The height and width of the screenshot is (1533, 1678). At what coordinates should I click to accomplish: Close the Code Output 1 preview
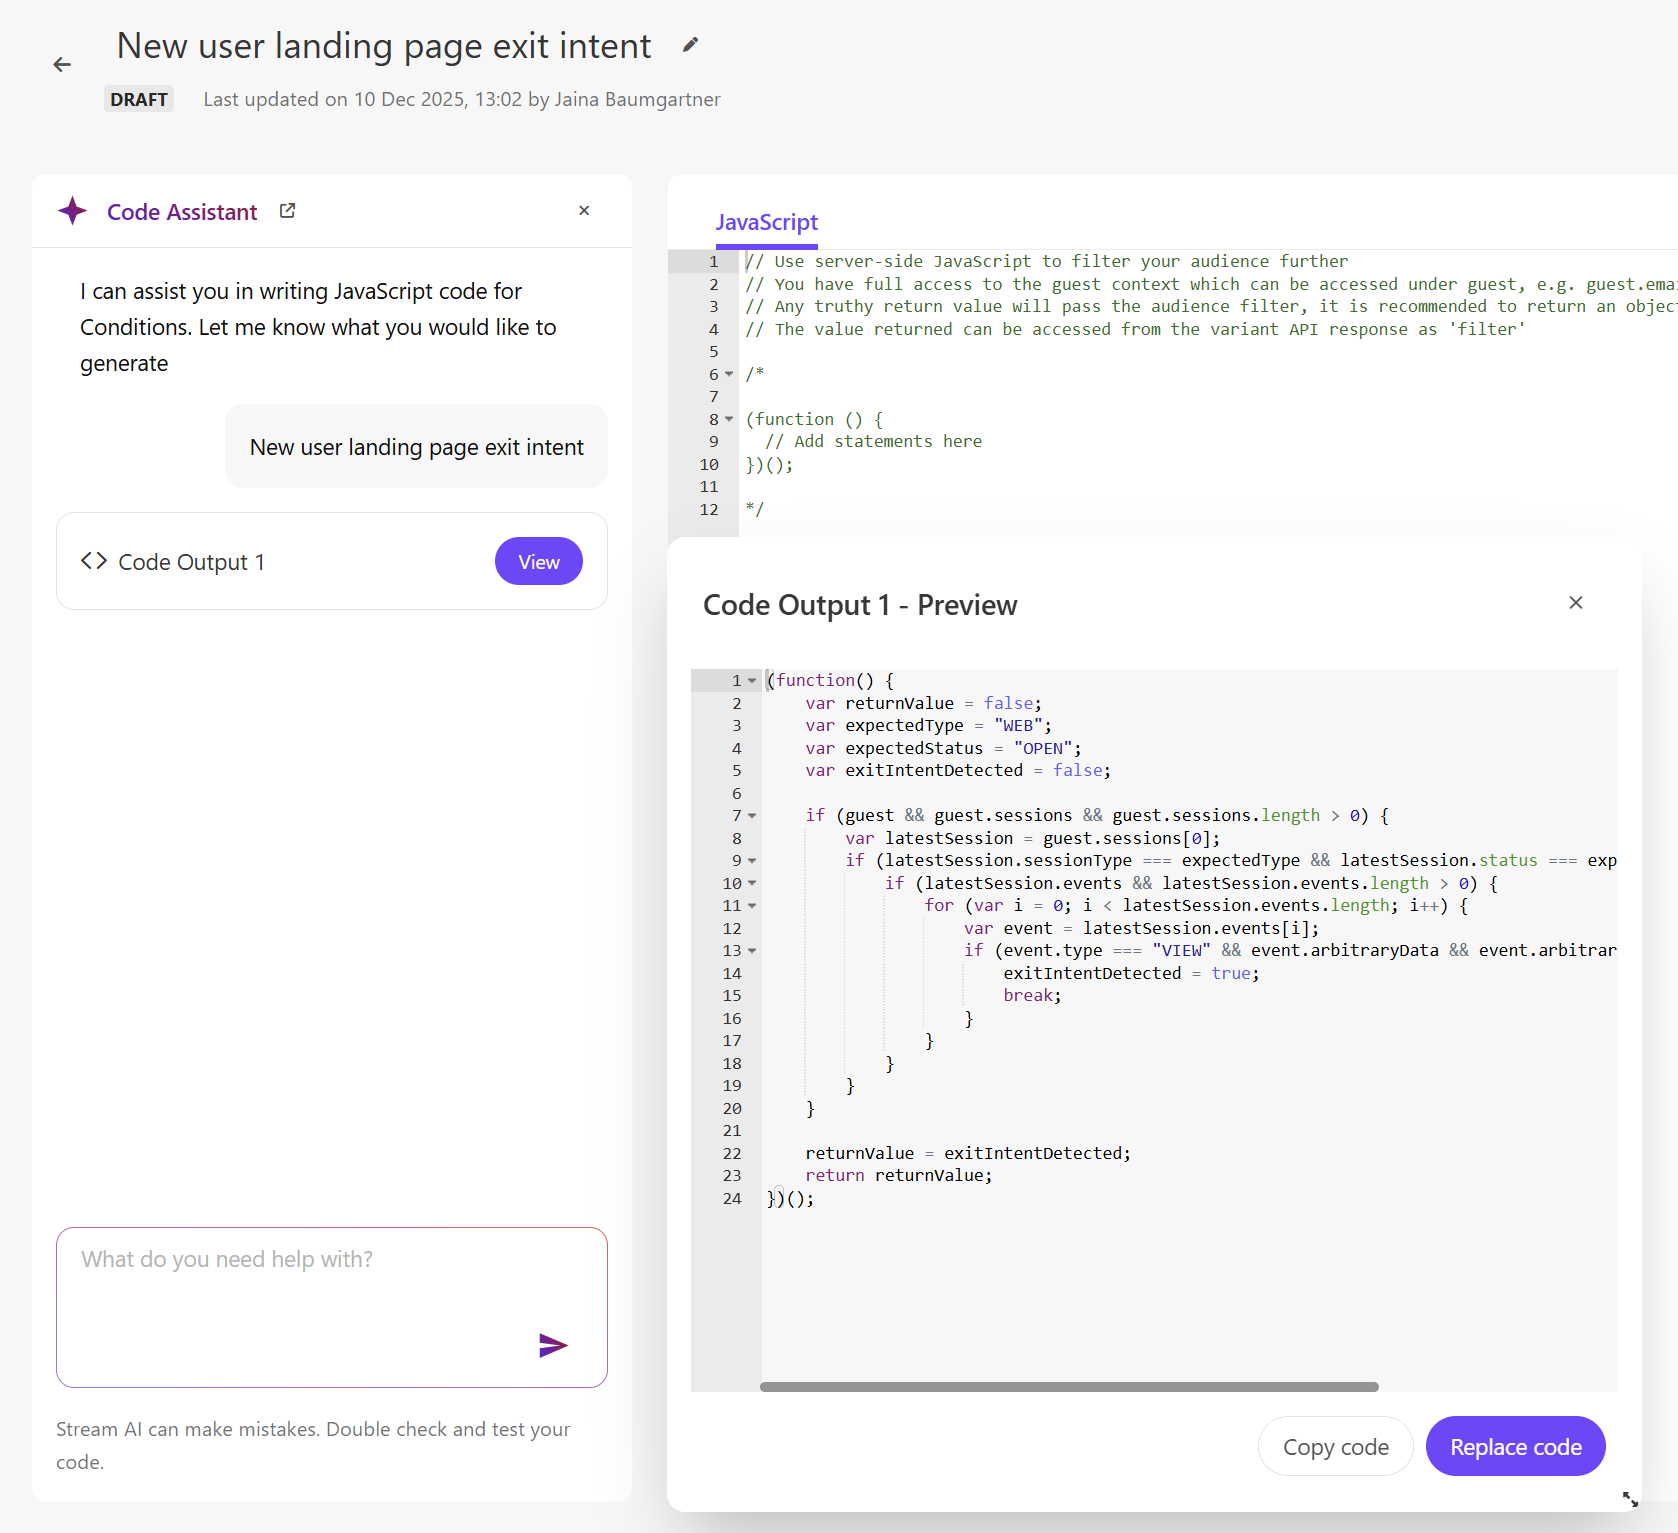[x=1576, y=603]
